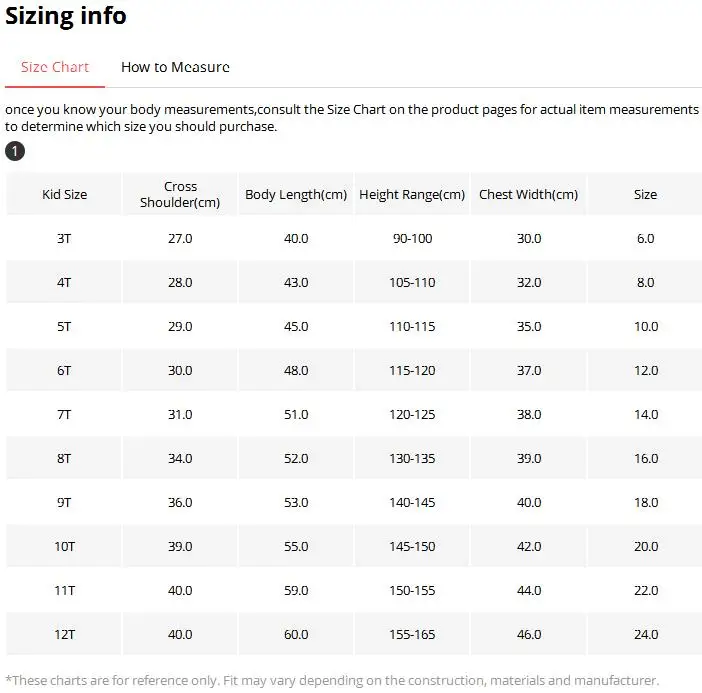
Task: Click the Sizing info heading
Action: click(66, 16)
